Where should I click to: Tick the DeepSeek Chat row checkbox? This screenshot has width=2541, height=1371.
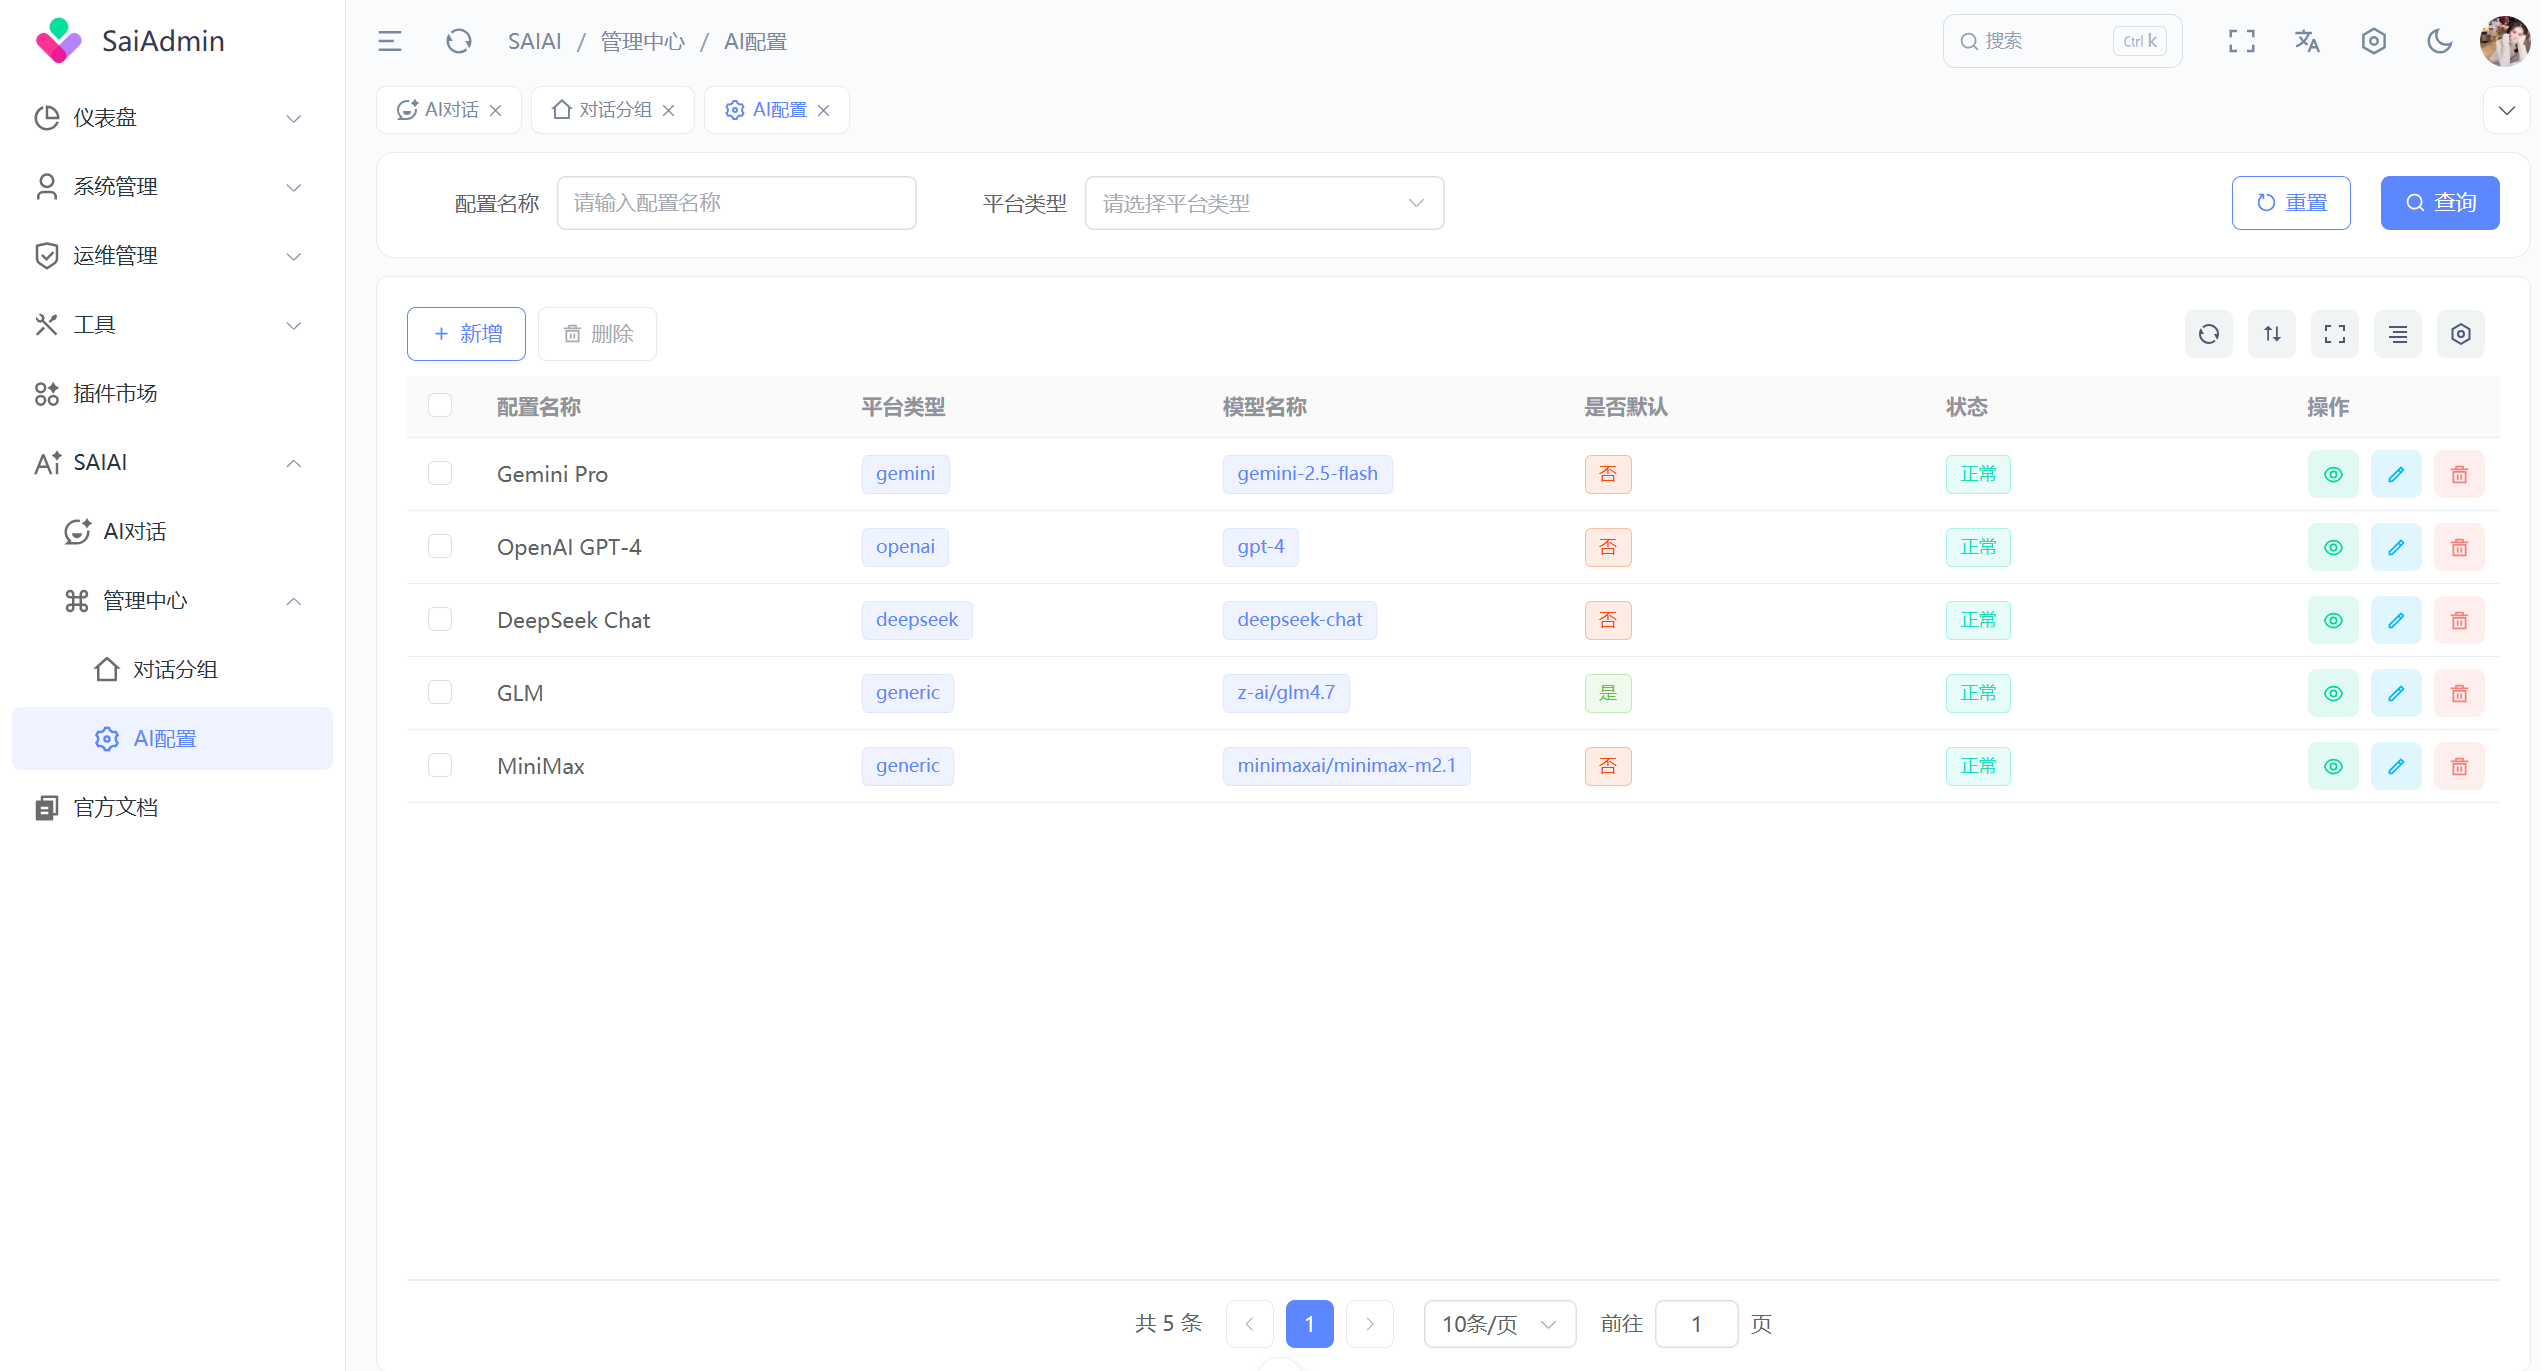[440, 619]
